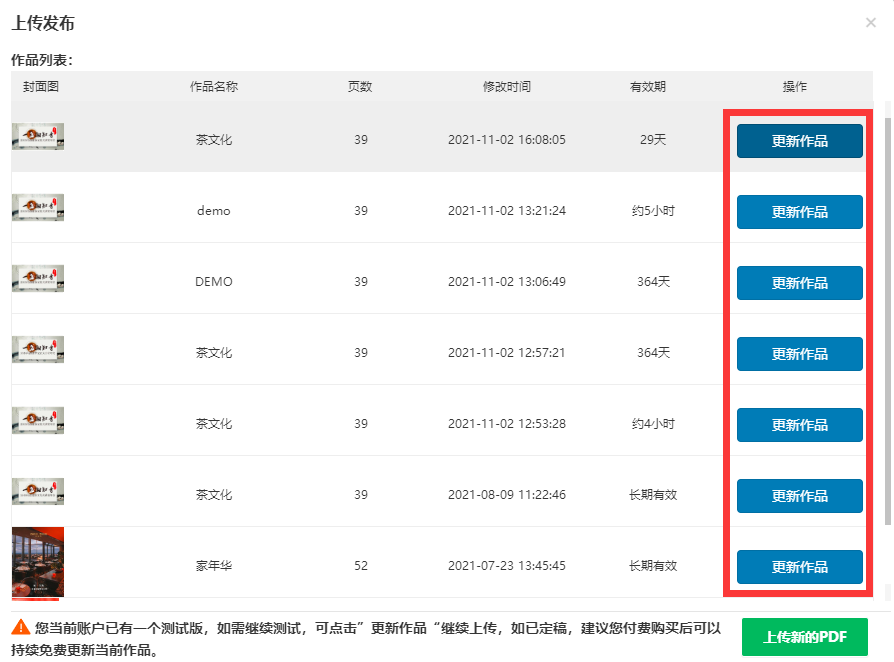Click the cover thumbnail of the 29天 茶文化 work
Image resolution: width=894 pixels, height=662 pixels.
[38, 137]
